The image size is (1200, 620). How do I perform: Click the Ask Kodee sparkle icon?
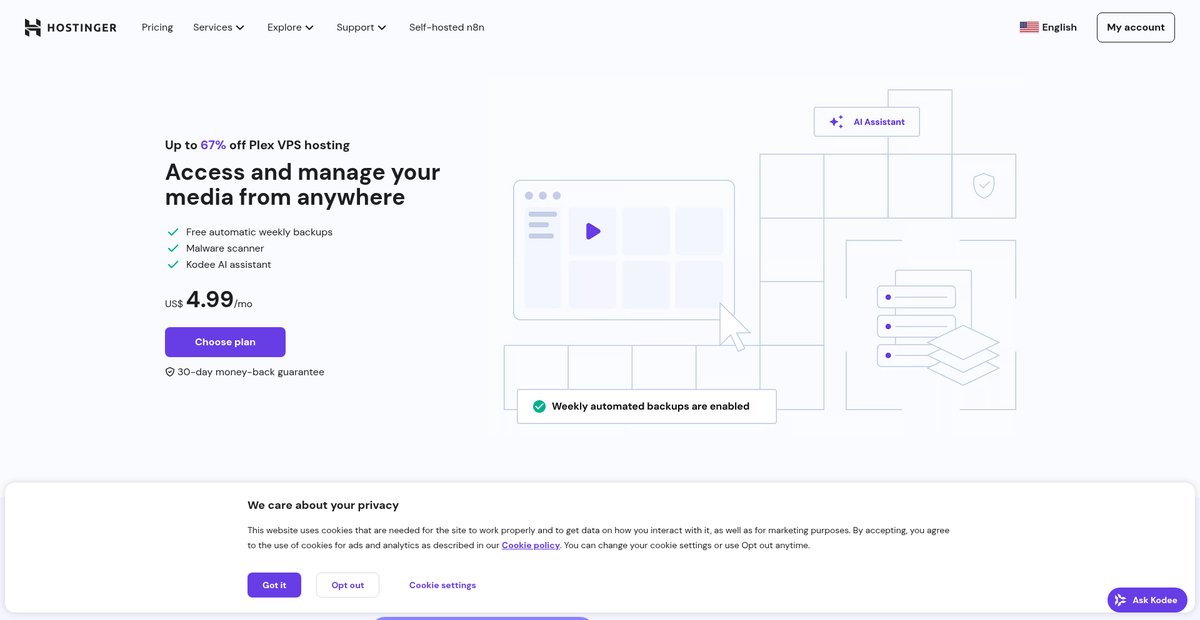pyautogui.click(x=1121, y=600)
